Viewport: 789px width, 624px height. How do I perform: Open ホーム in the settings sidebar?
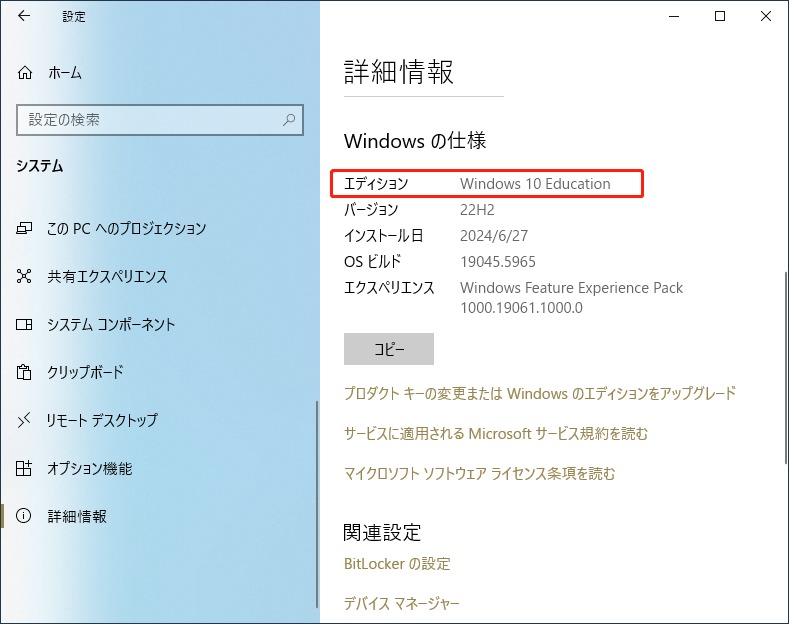tap(65, 73)
